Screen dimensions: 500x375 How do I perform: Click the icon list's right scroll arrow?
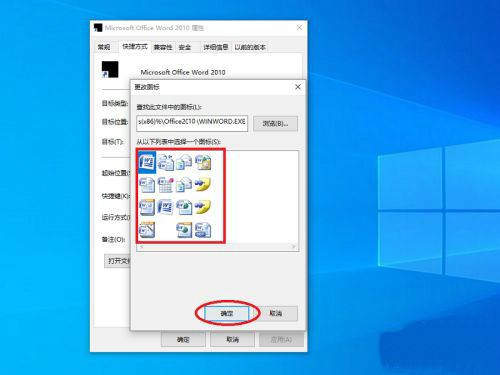coord(294,247)
